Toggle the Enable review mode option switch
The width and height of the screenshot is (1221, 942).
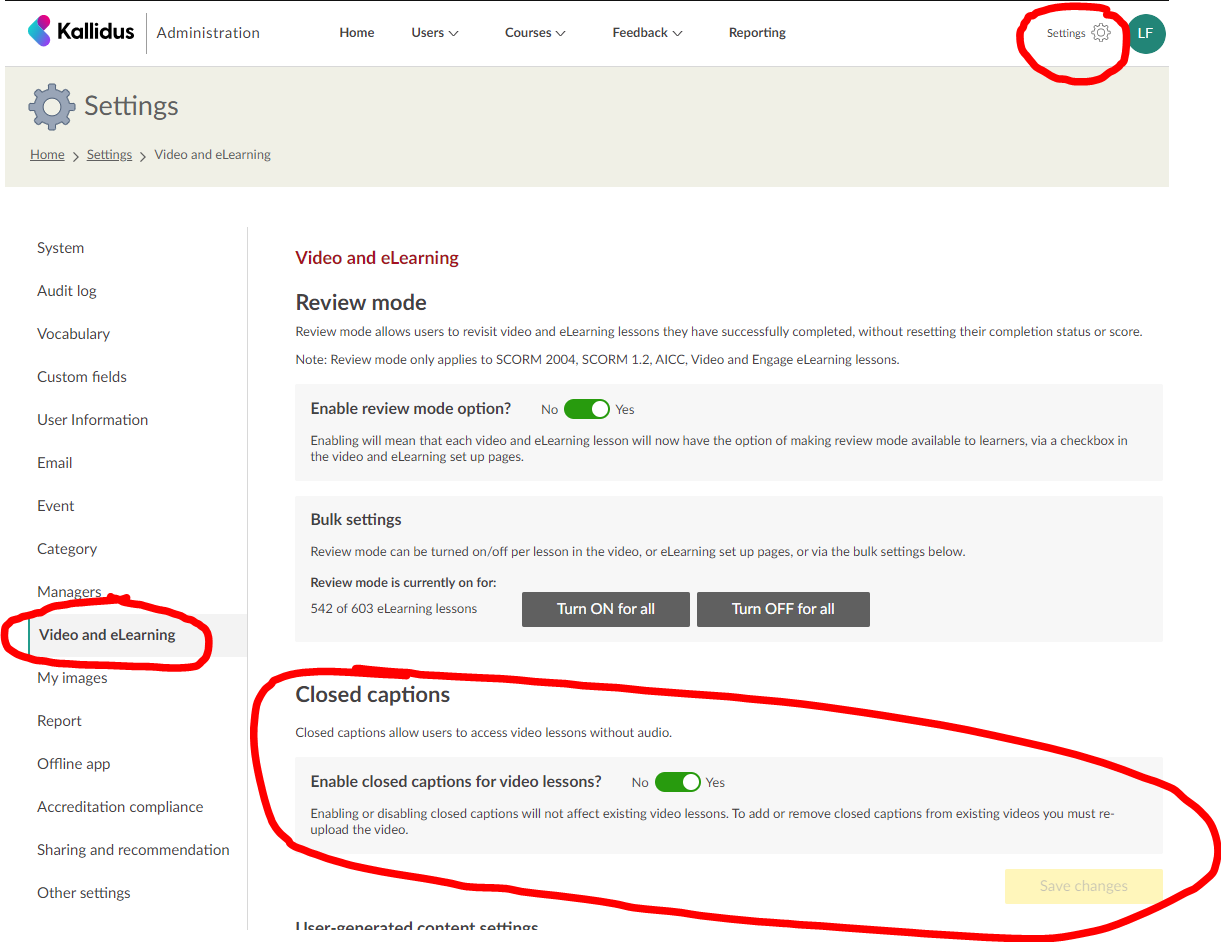click(587, 409)
